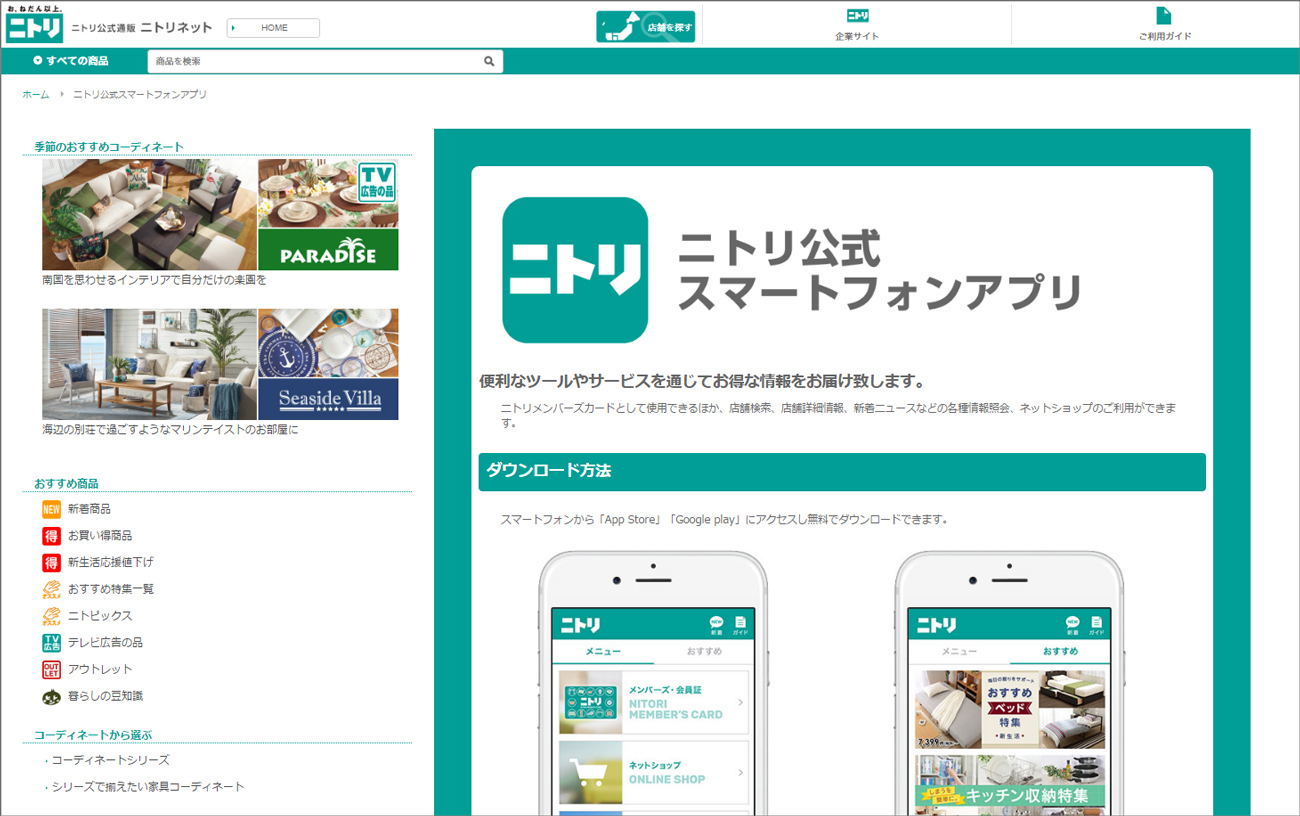Viewport: 1300px width, 816px height.
Task: Open the ご利用ガイド document icon
Action: 1163,16
